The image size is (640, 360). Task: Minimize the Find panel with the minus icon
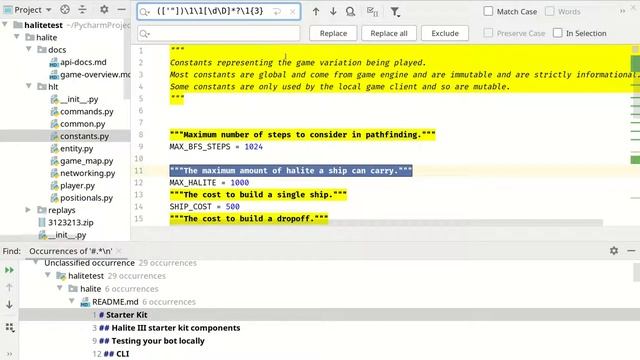tap(631, 251)
